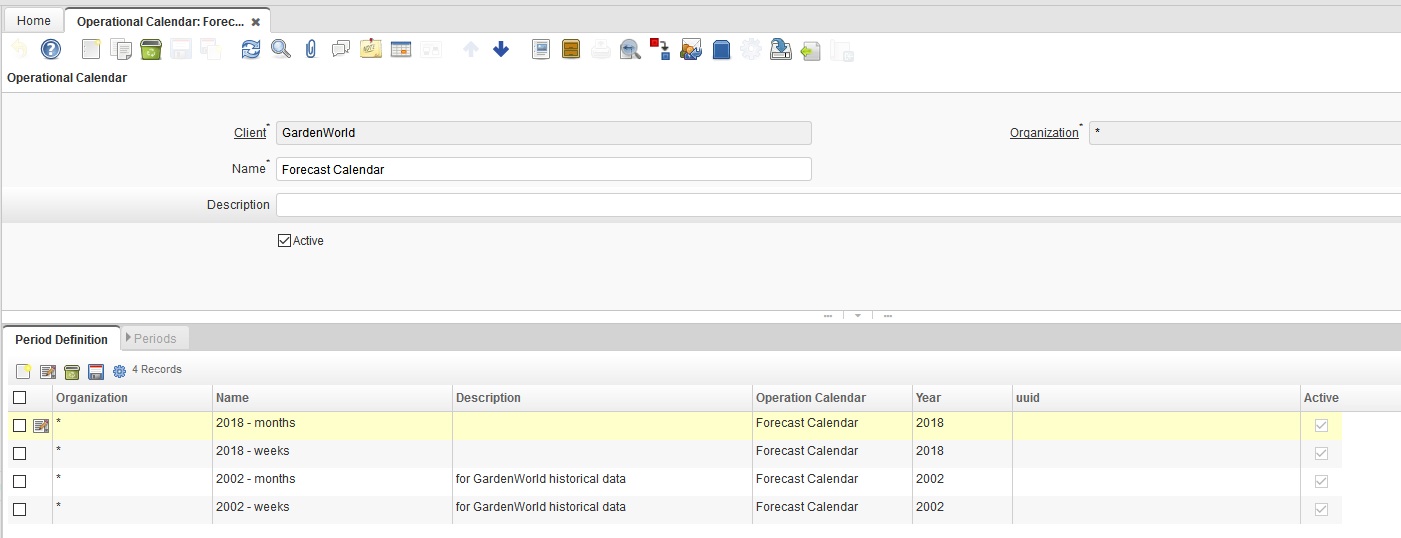This screenshot has height=538, width=1401.
Task: Click into the Description input field
Action: (838, 205)
